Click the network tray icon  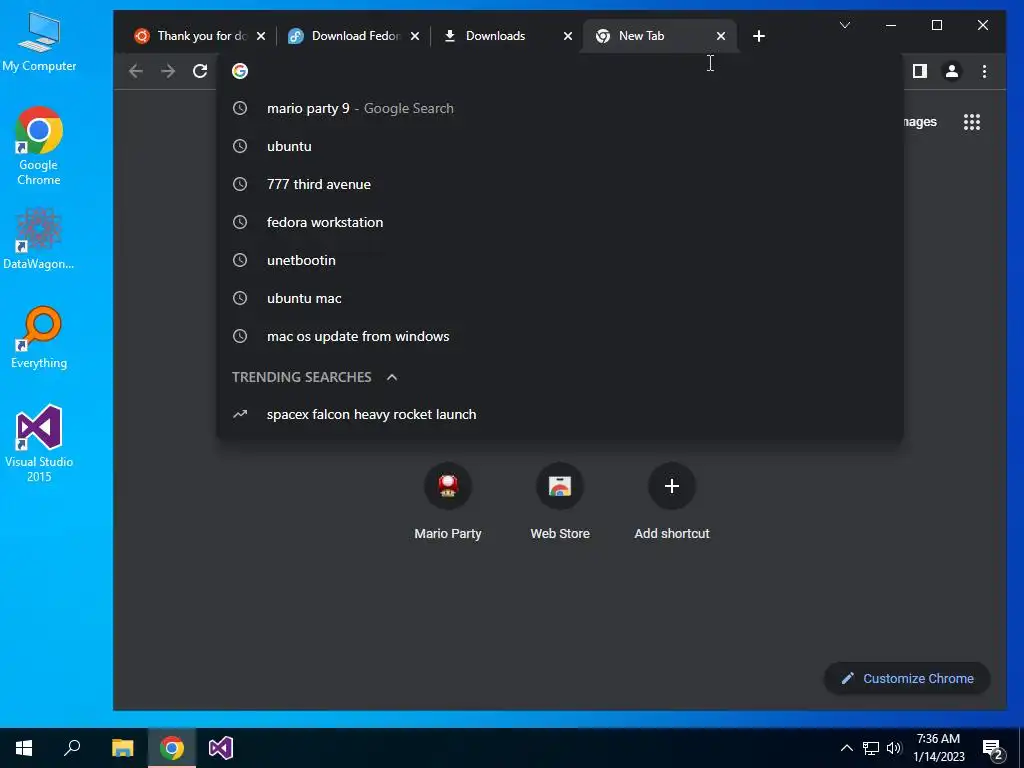pos(871,748)
